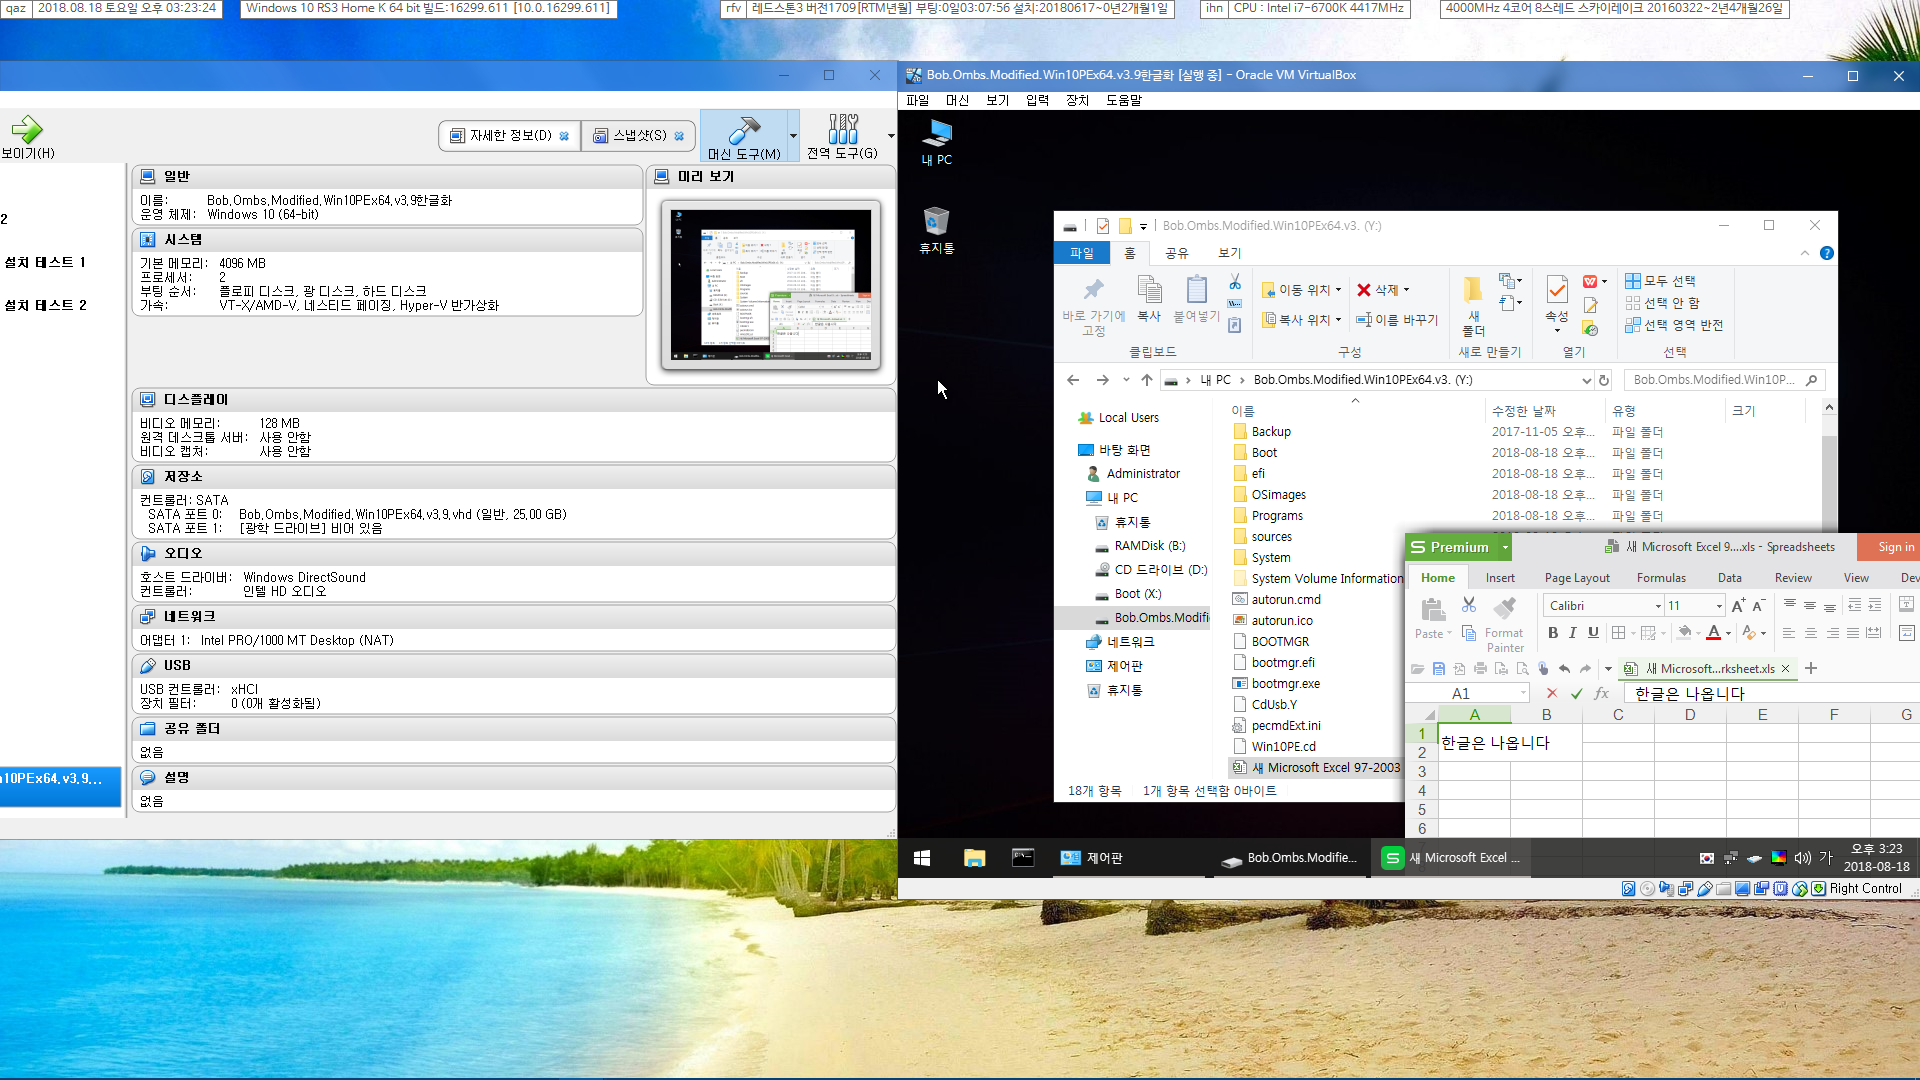This screenshot has width=1920, height=1080.
Task: Click Explorer Help question mark icon
Action: pyautogui.click(x=1827, y=253)
